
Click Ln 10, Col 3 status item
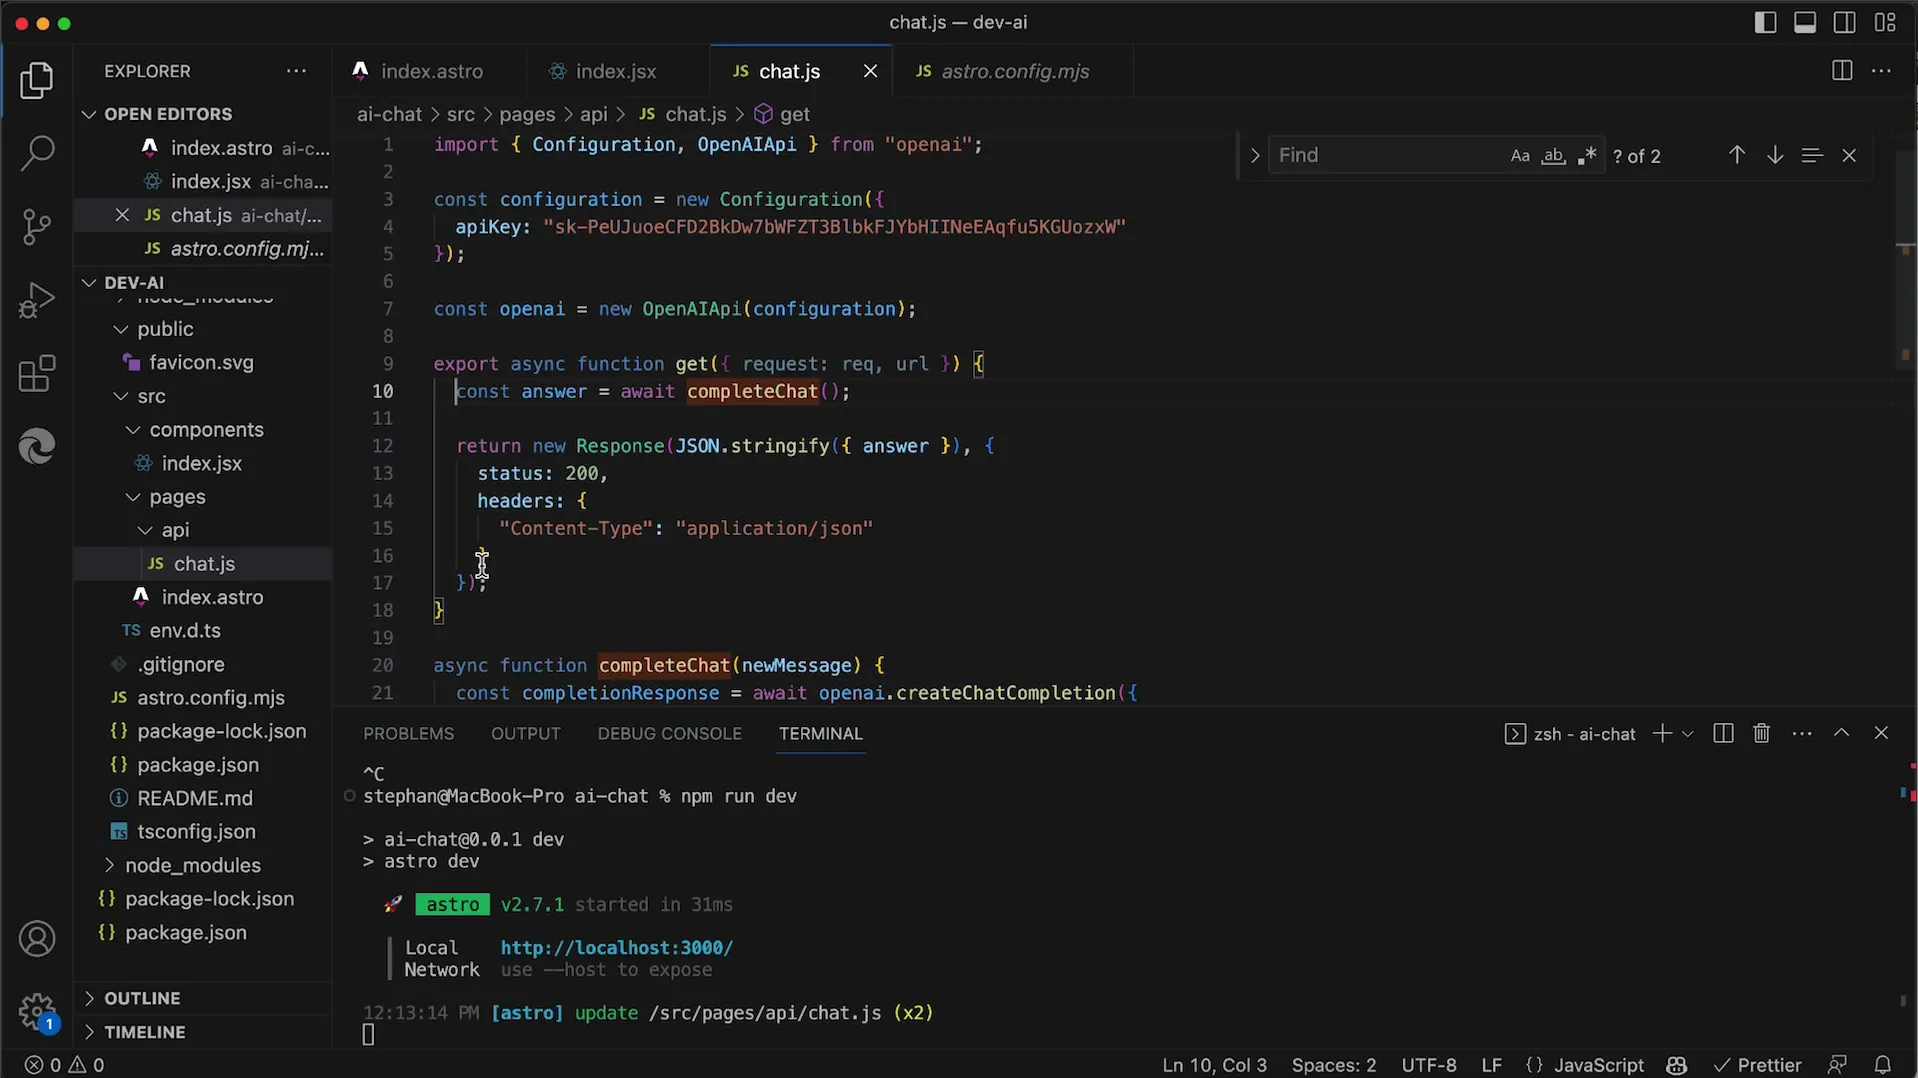(1214, 1065)
